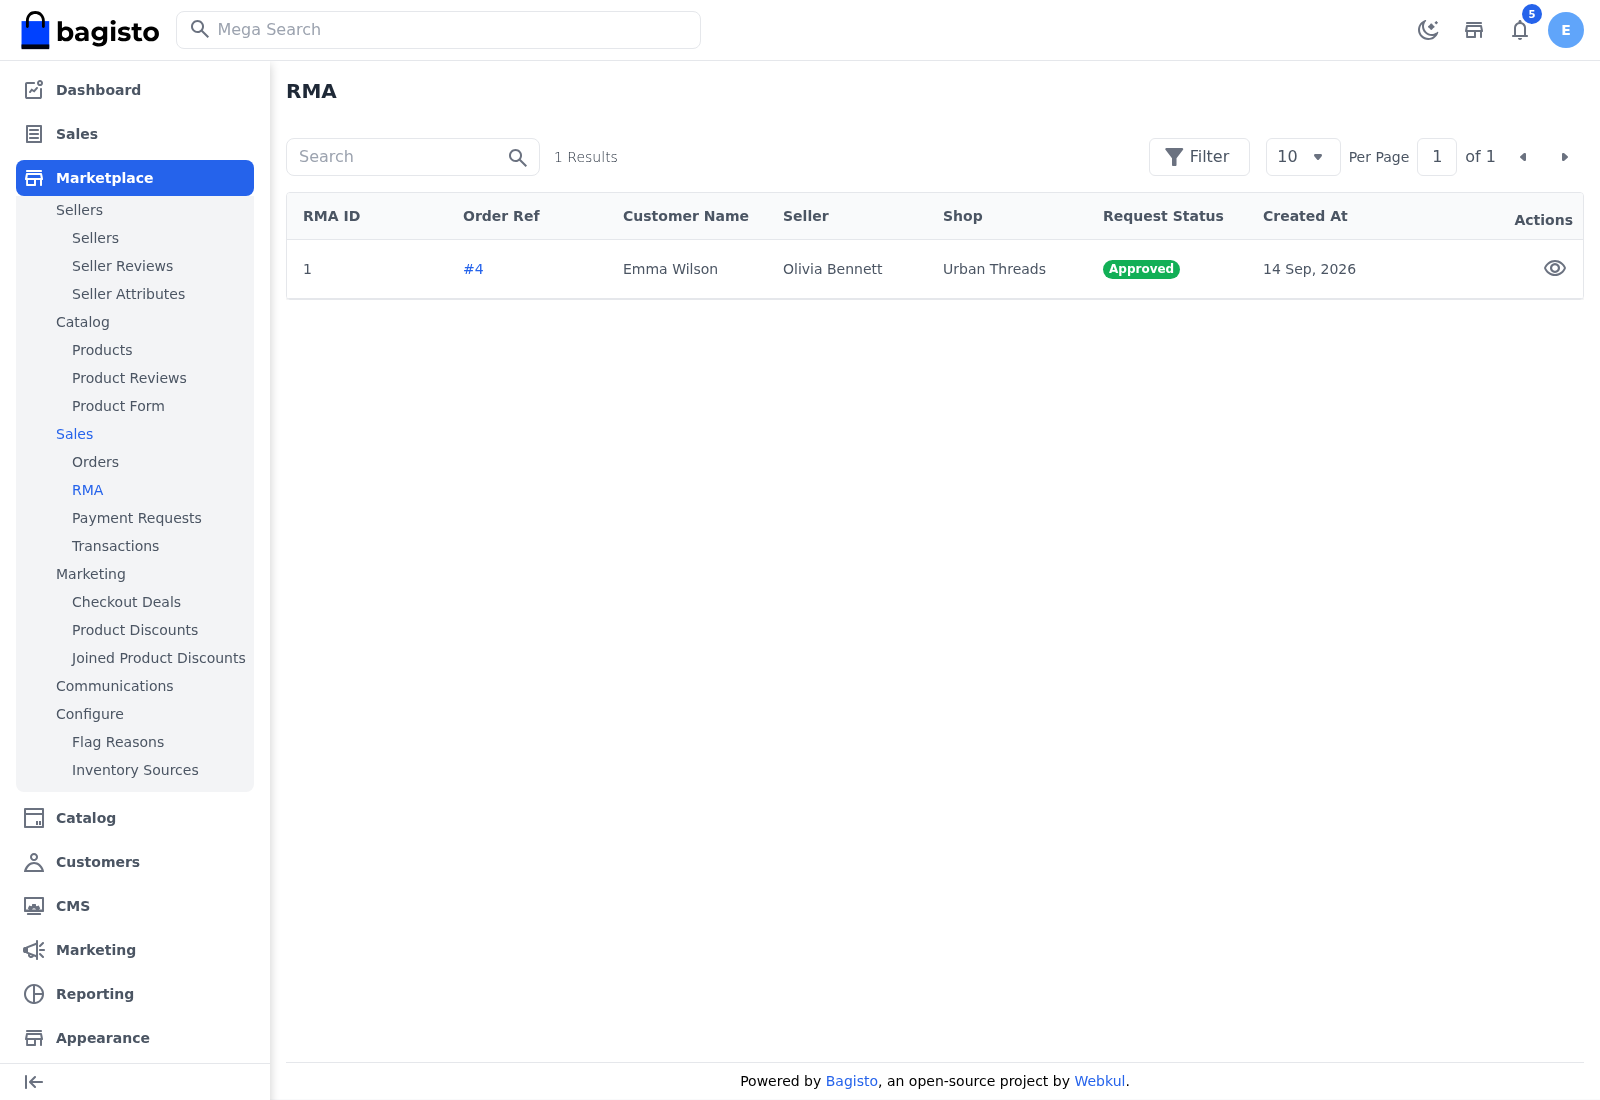Go to previous page arrow
The width and height of the screenshot is (1600, 1100).
[x=1523, y=157]
